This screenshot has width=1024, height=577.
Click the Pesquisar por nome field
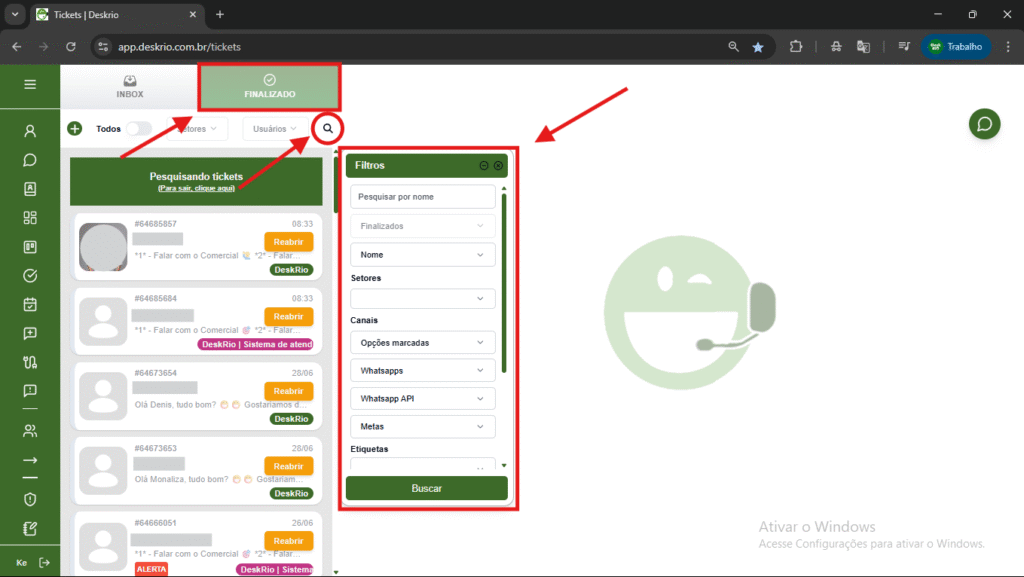click(x=423, y=196)
